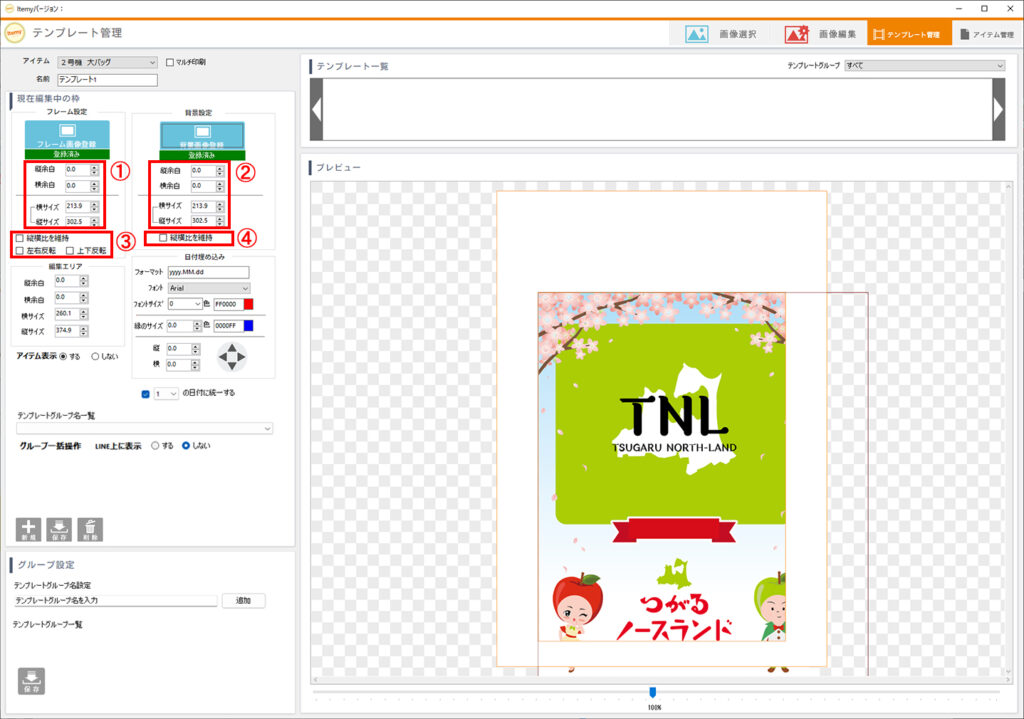1024x719 pixels.
Task: Click the 新規 (new) plus icon
Action: (29, 529)
